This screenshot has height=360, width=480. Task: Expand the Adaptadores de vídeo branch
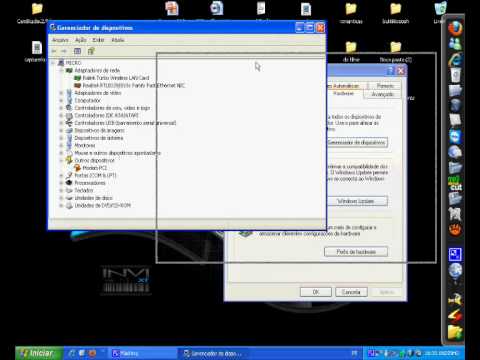point(61,93)
